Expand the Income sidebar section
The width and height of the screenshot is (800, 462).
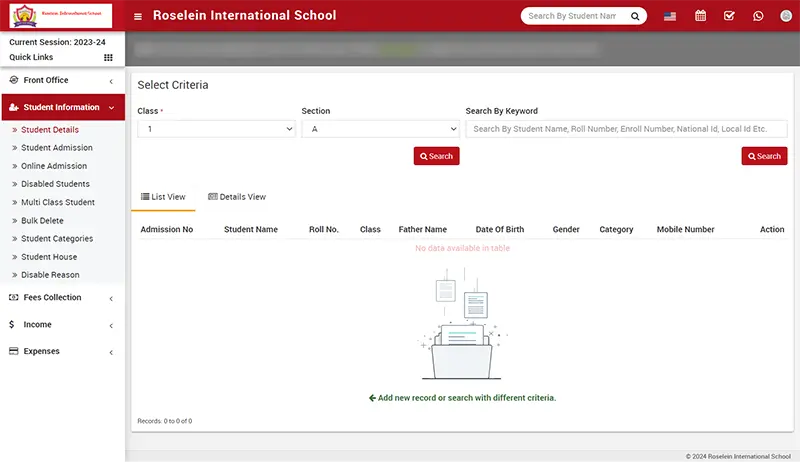62,325
